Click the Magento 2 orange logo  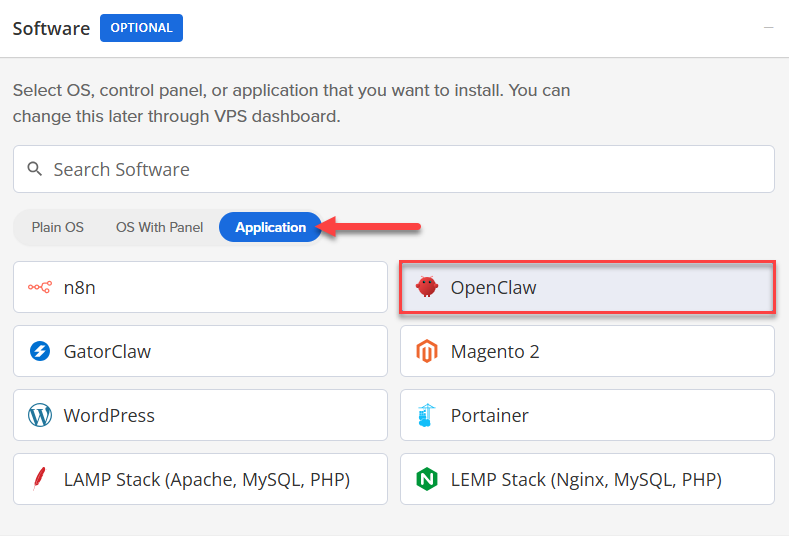(427, 351)
